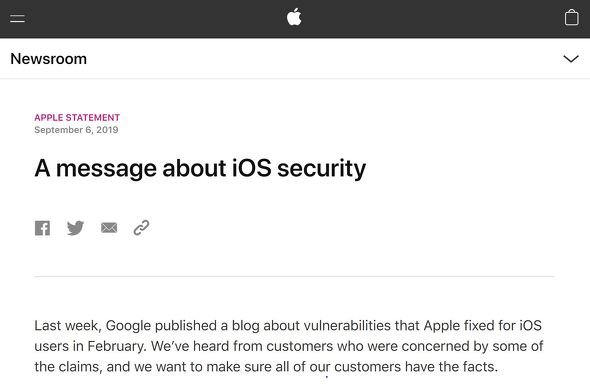Click the word security in the headline
This screenshot has height=386, width=590.
[322, 168]
